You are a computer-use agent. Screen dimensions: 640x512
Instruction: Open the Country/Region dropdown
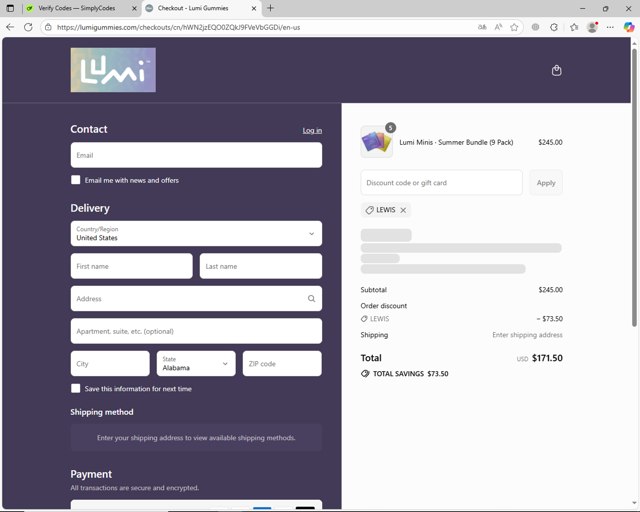(x=196, y=234)
